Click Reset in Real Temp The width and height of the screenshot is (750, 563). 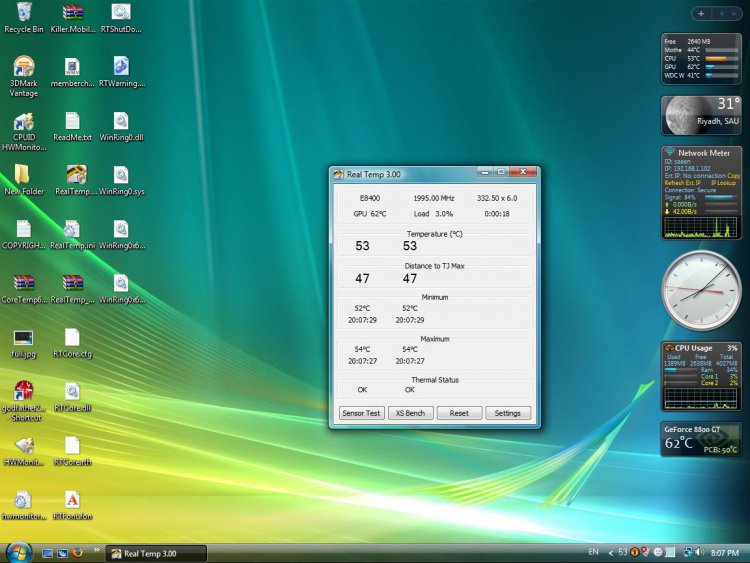point(459,413)
